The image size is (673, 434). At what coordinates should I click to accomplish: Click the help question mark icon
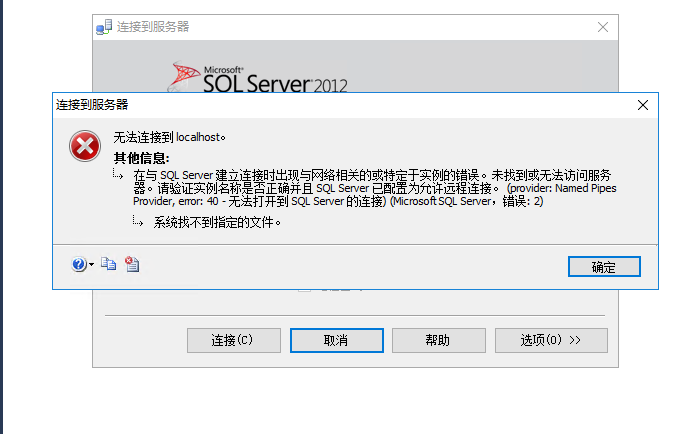click(x=79, y=265)
